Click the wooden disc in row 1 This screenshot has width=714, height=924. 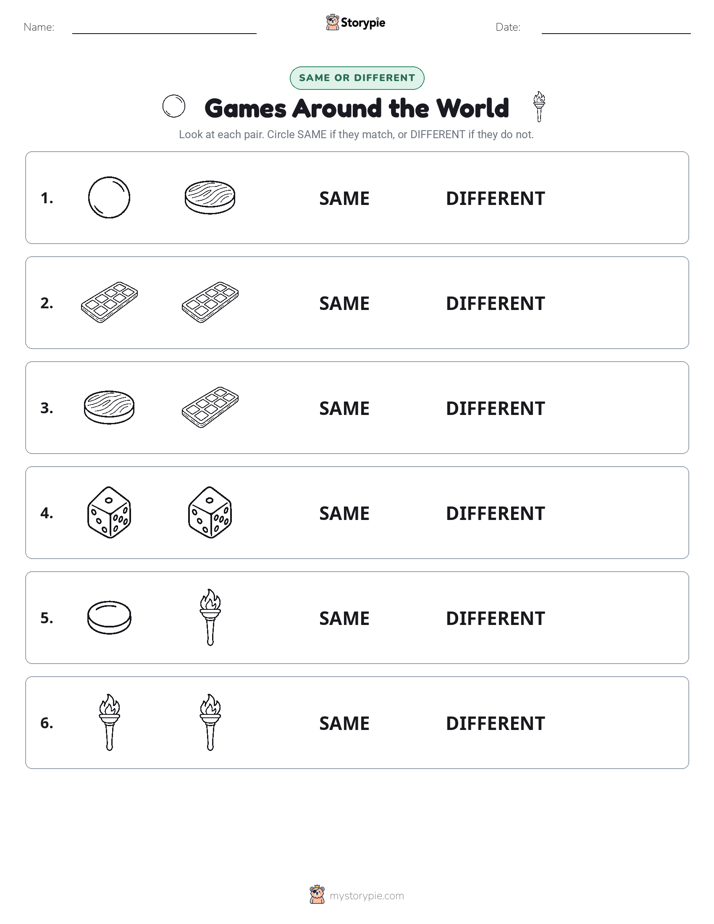pyautogui.click(x=210, y=197)
